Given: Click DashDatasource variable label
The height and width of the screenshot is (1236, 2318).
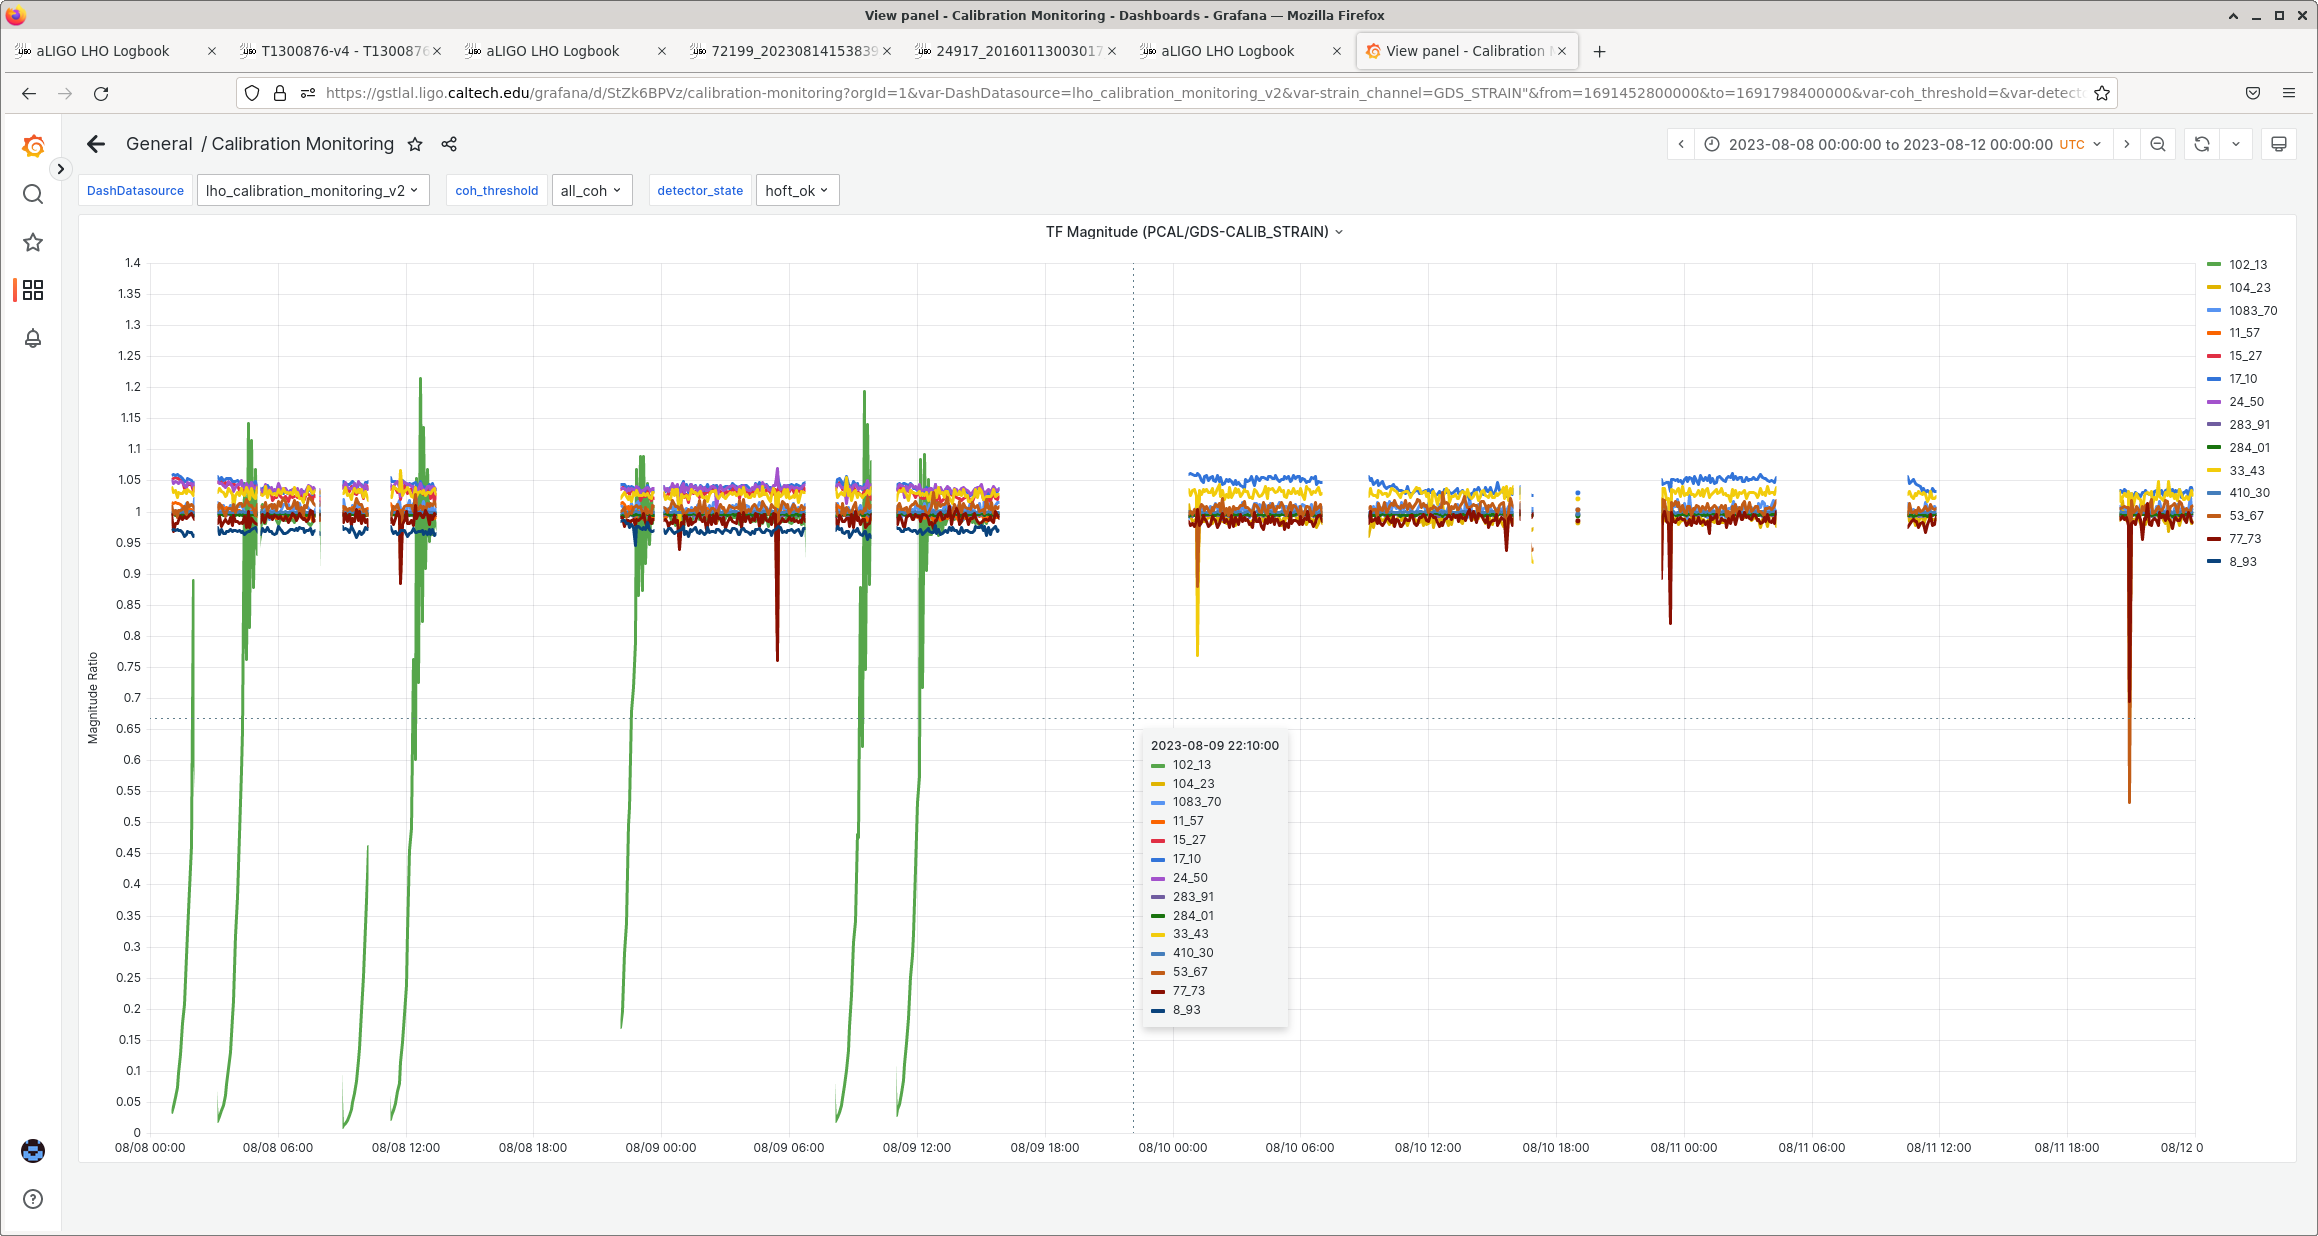Looking at the screenshot, I should [135, 190].
